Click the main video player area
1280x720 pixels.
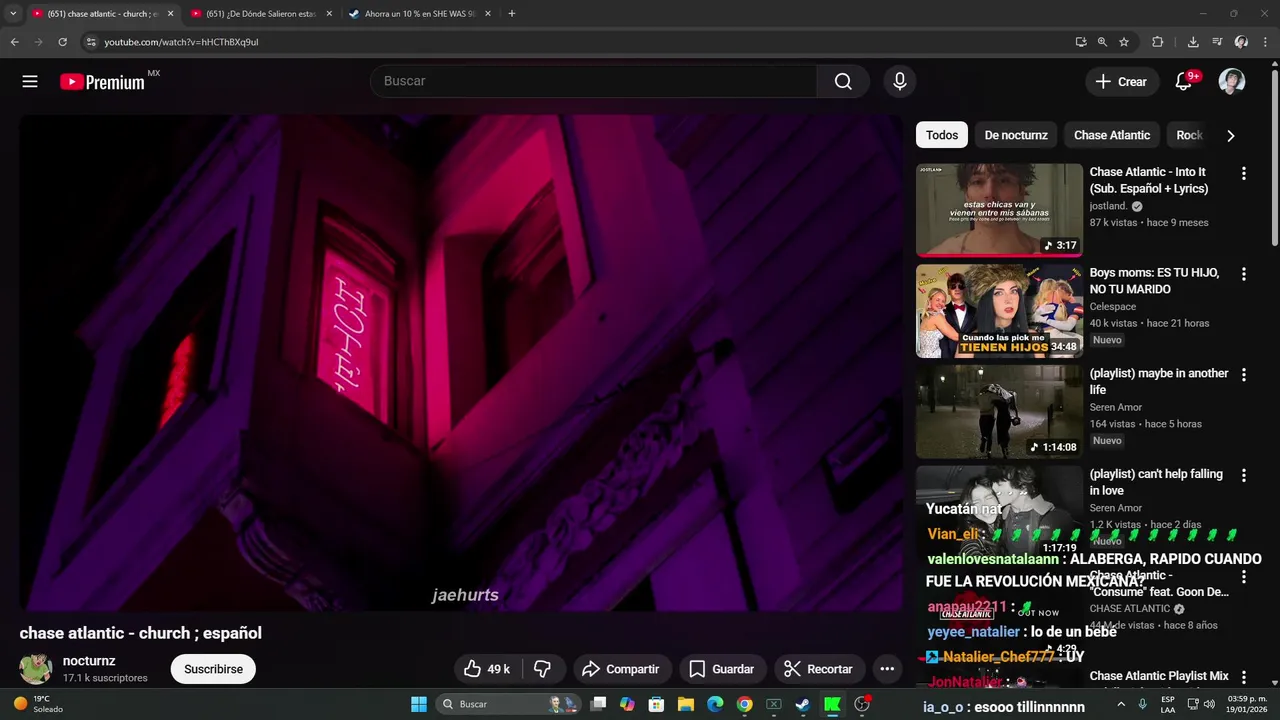click(x=461, y=362)
